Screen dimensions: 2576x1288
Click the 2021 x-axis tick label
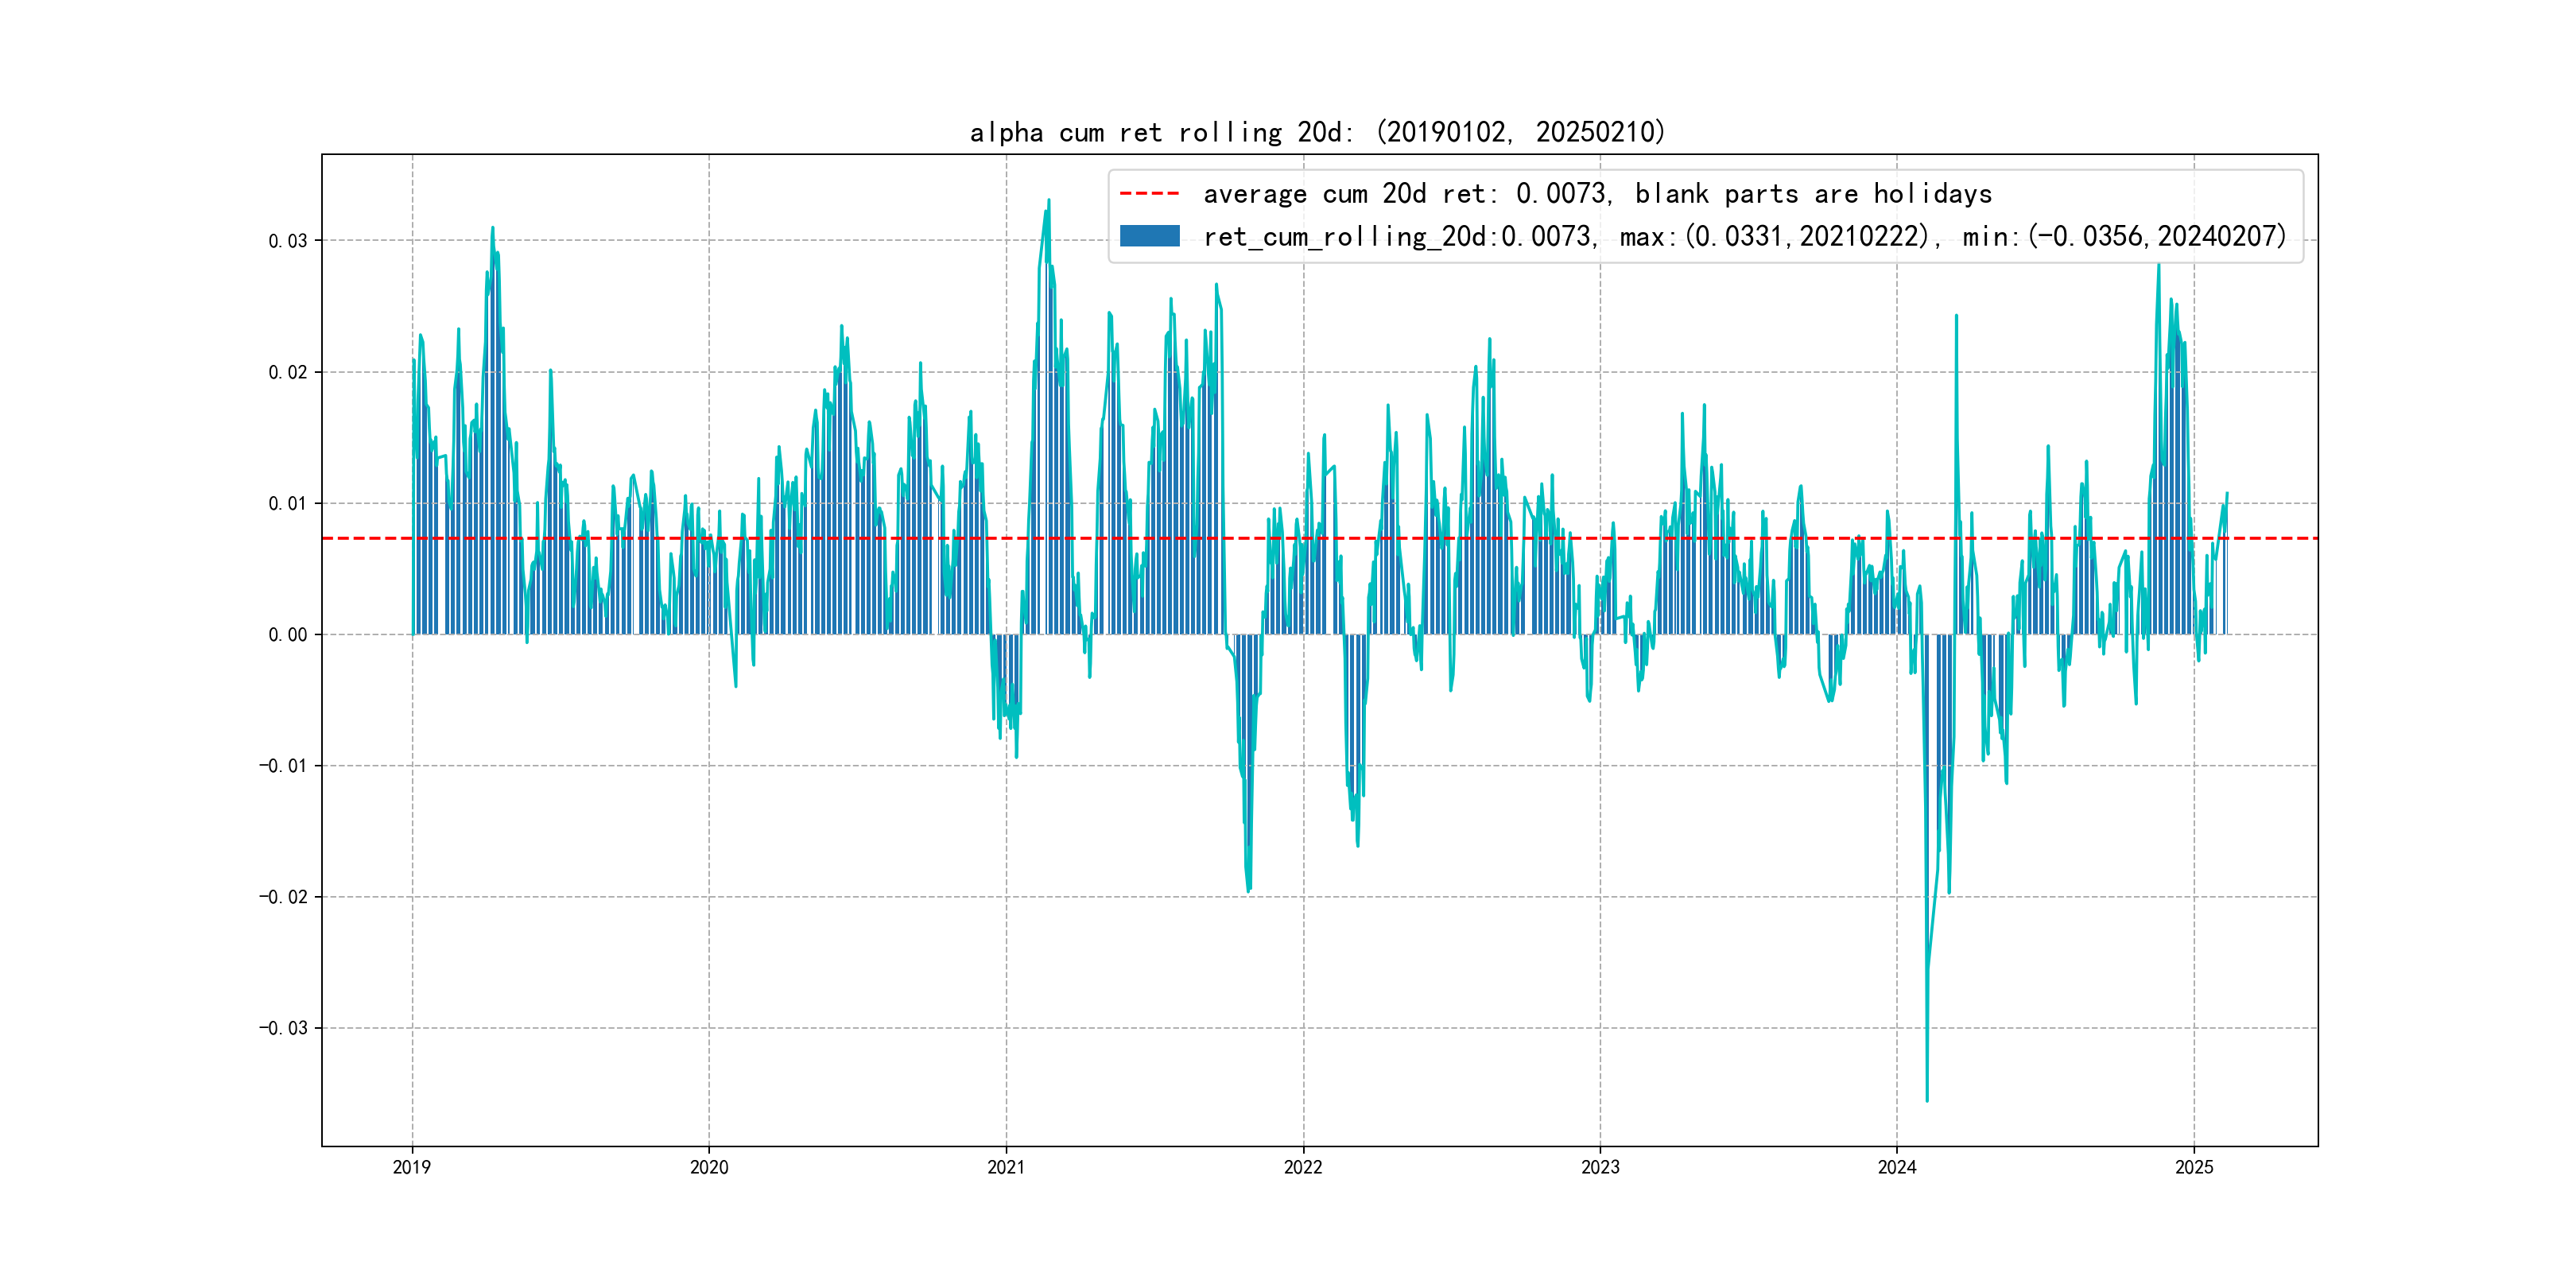1006,1167
